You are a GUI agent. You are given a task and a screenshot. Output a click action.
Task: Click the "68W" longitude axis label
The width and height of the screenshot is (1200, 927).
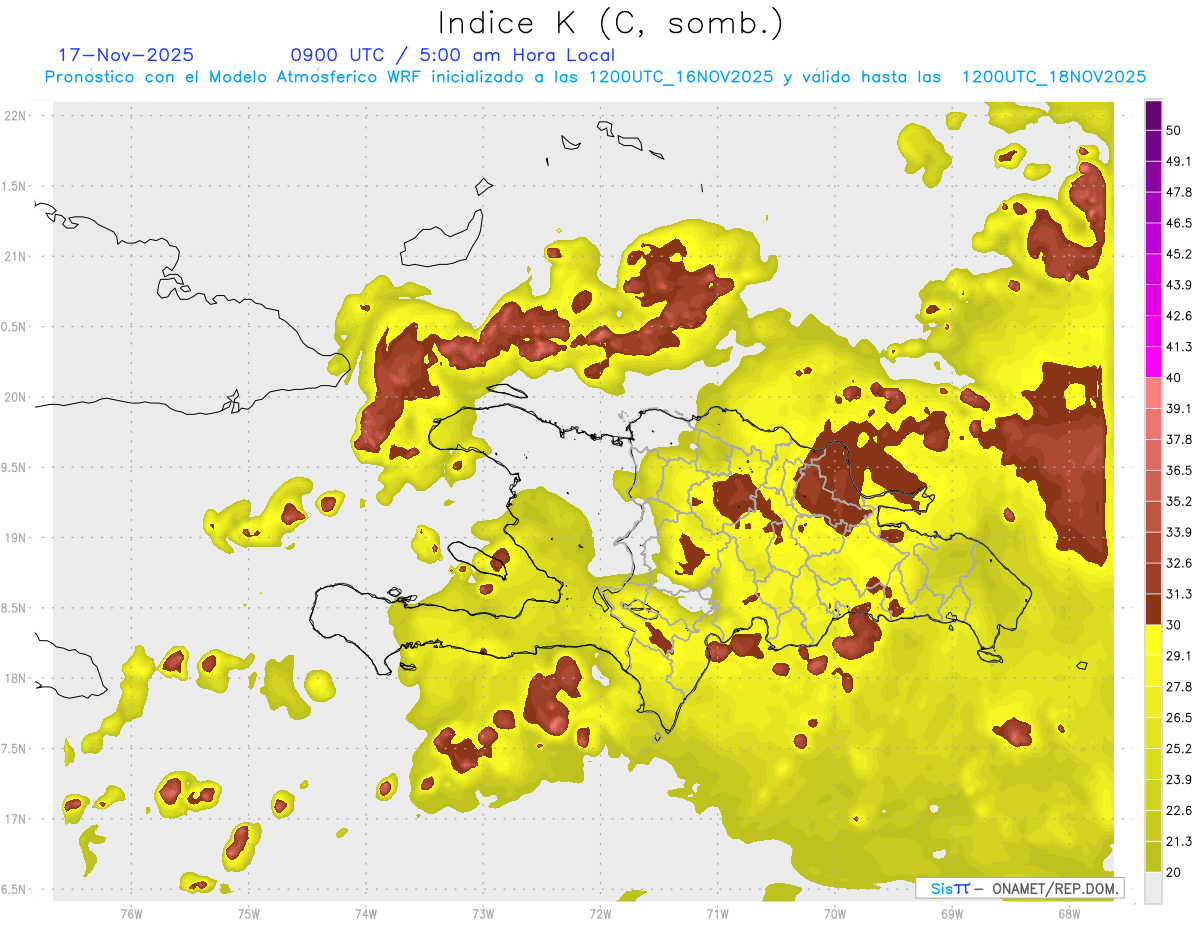point(1069,913)
